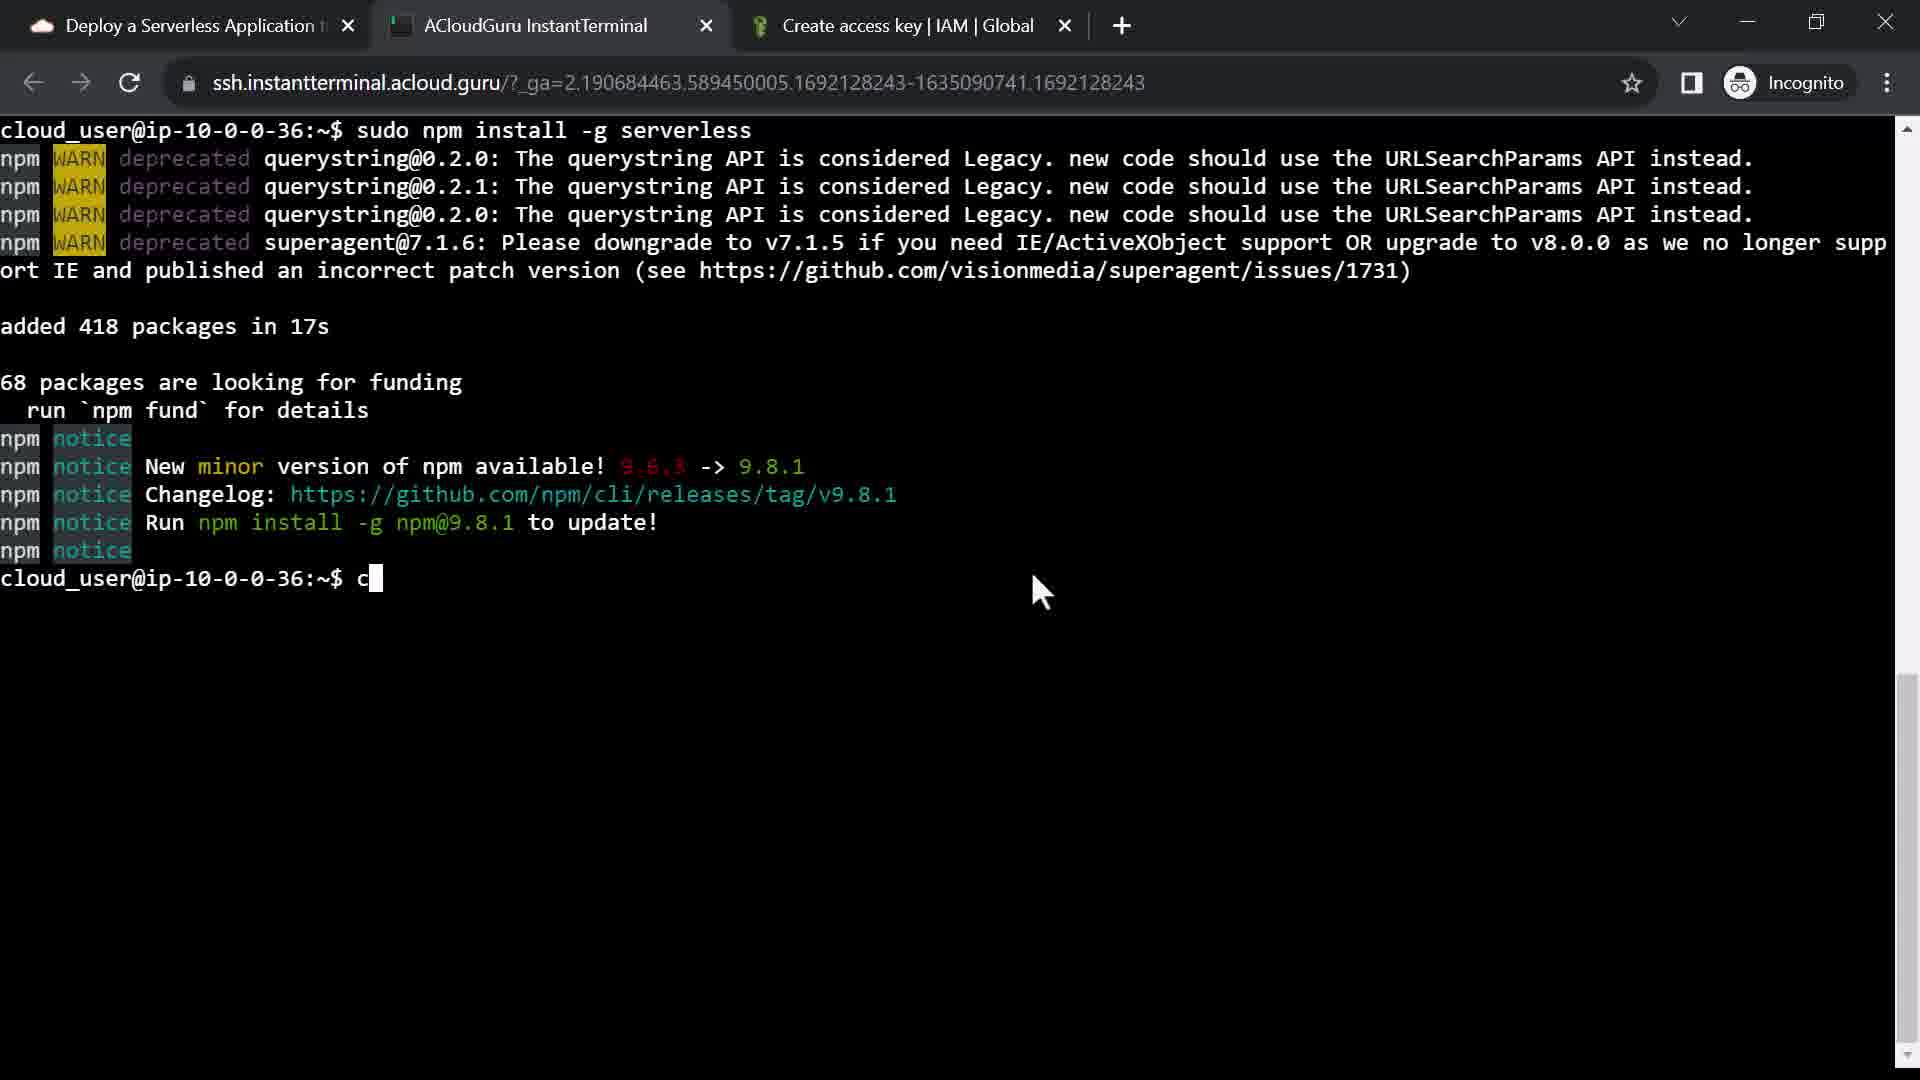This screenshot has height=1080, width=1920.
Task: Open a new tab with plus
Action: click(x=1122, y=26)
